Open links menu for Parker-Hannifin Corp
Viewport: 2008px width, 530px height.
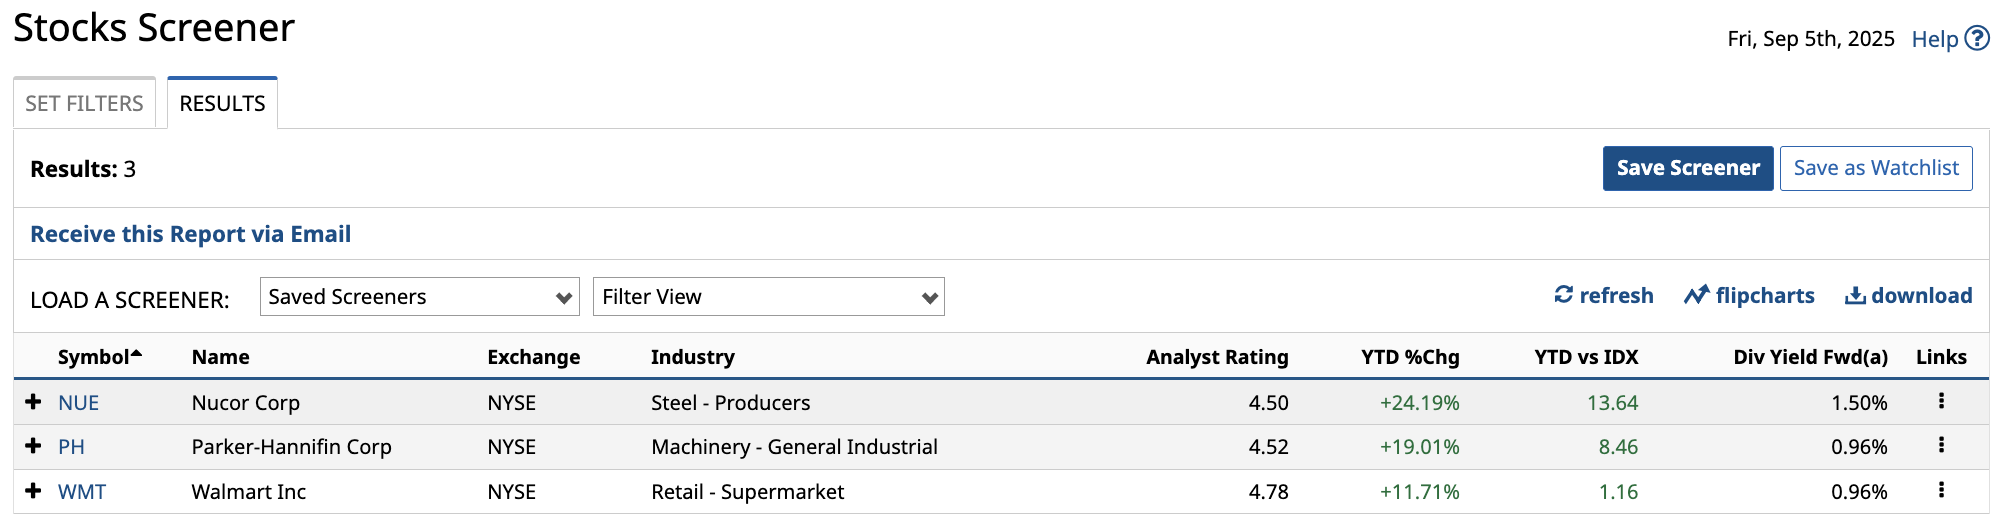point(1941,445)
